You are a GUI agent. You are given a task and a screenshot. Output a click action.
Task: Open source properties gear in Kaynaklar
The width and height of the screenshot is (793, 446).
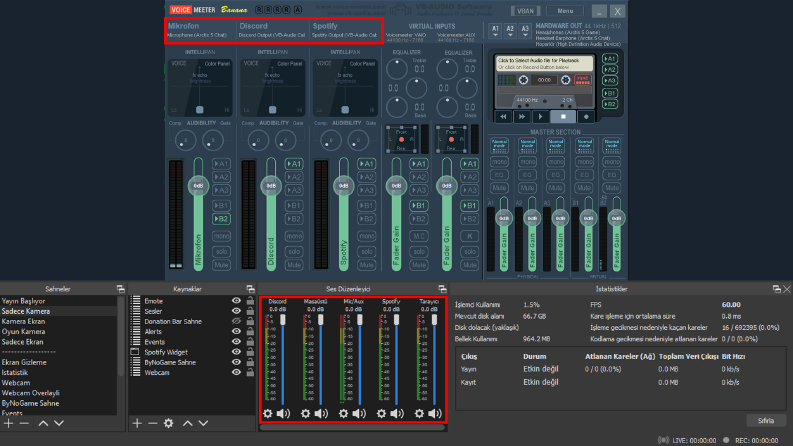point(168,423)
